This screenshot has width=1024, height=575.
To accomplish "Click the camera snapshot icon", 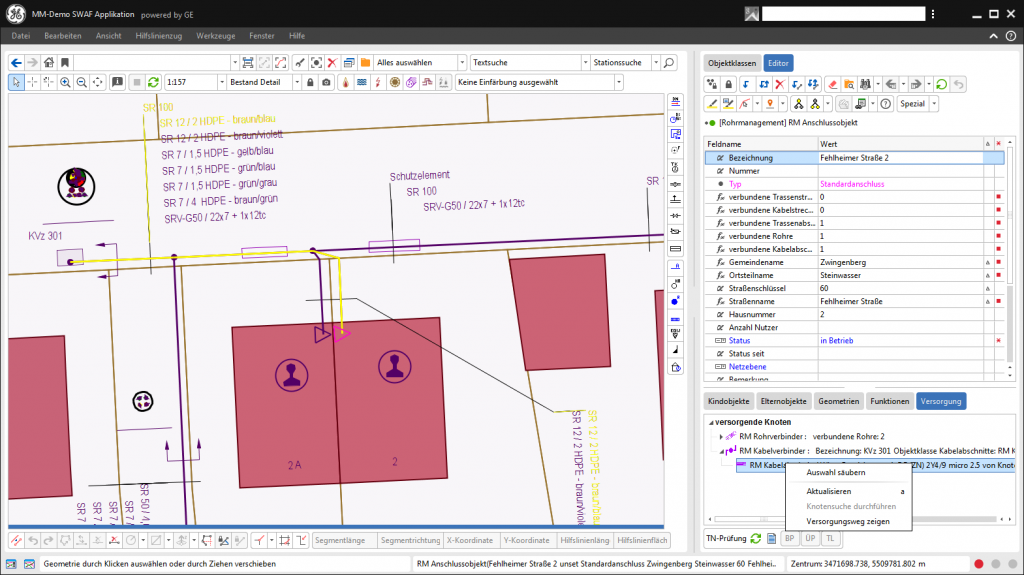I will pyautogui.click(x=326, y=82).
